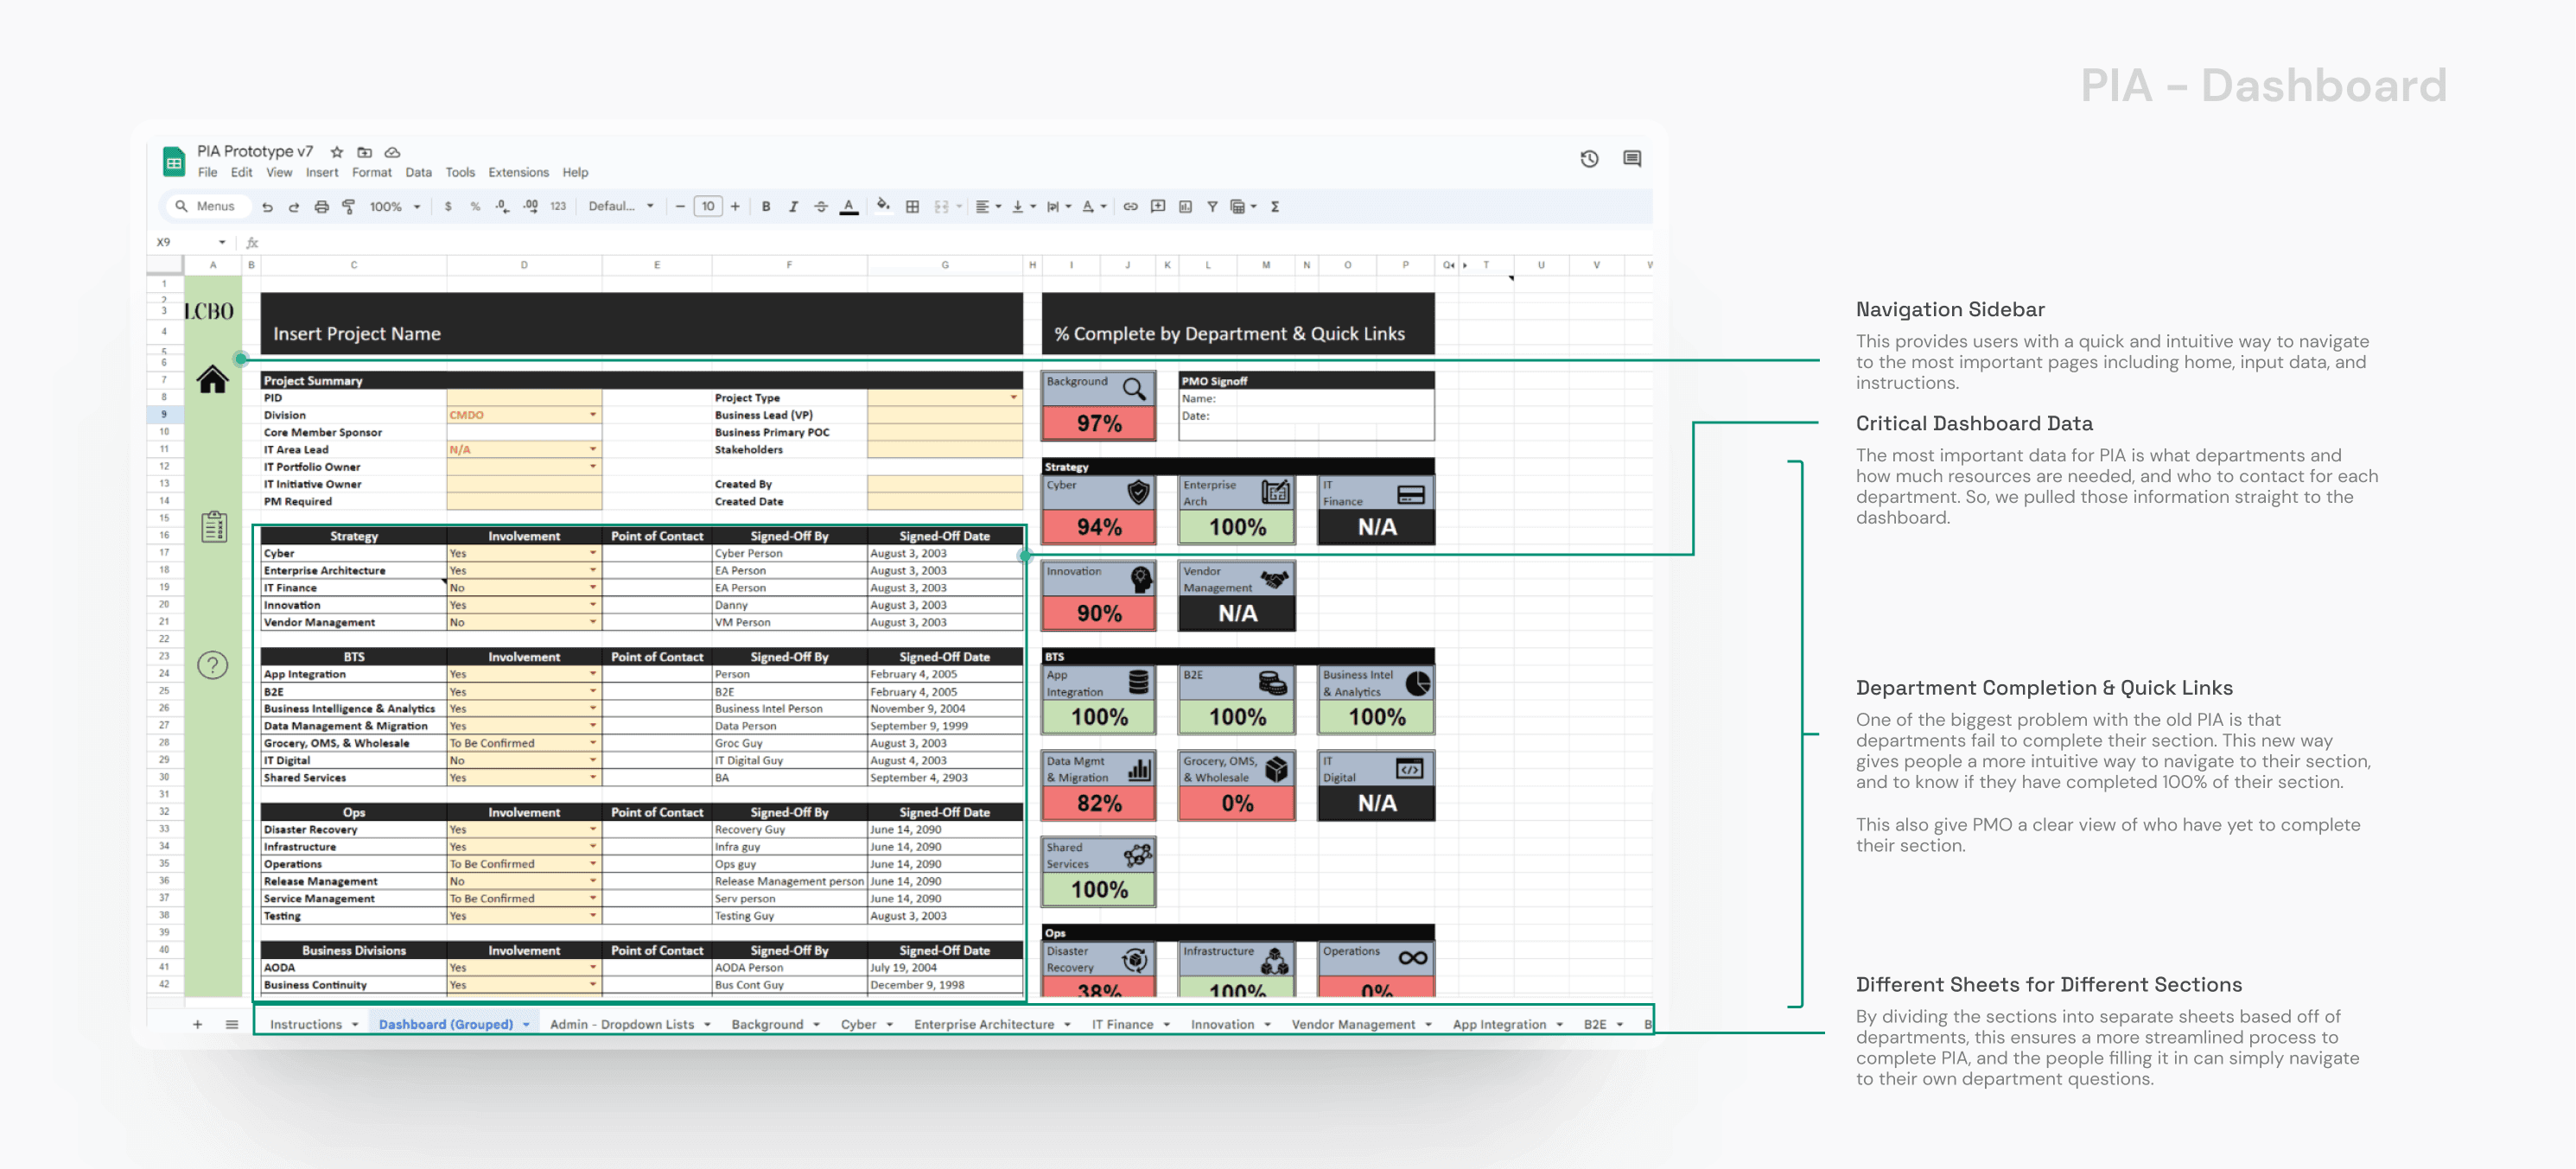The height and width of the screenshot is (1169, 2576).
Task: Open the File menu
Action: [x=207, y=173]
